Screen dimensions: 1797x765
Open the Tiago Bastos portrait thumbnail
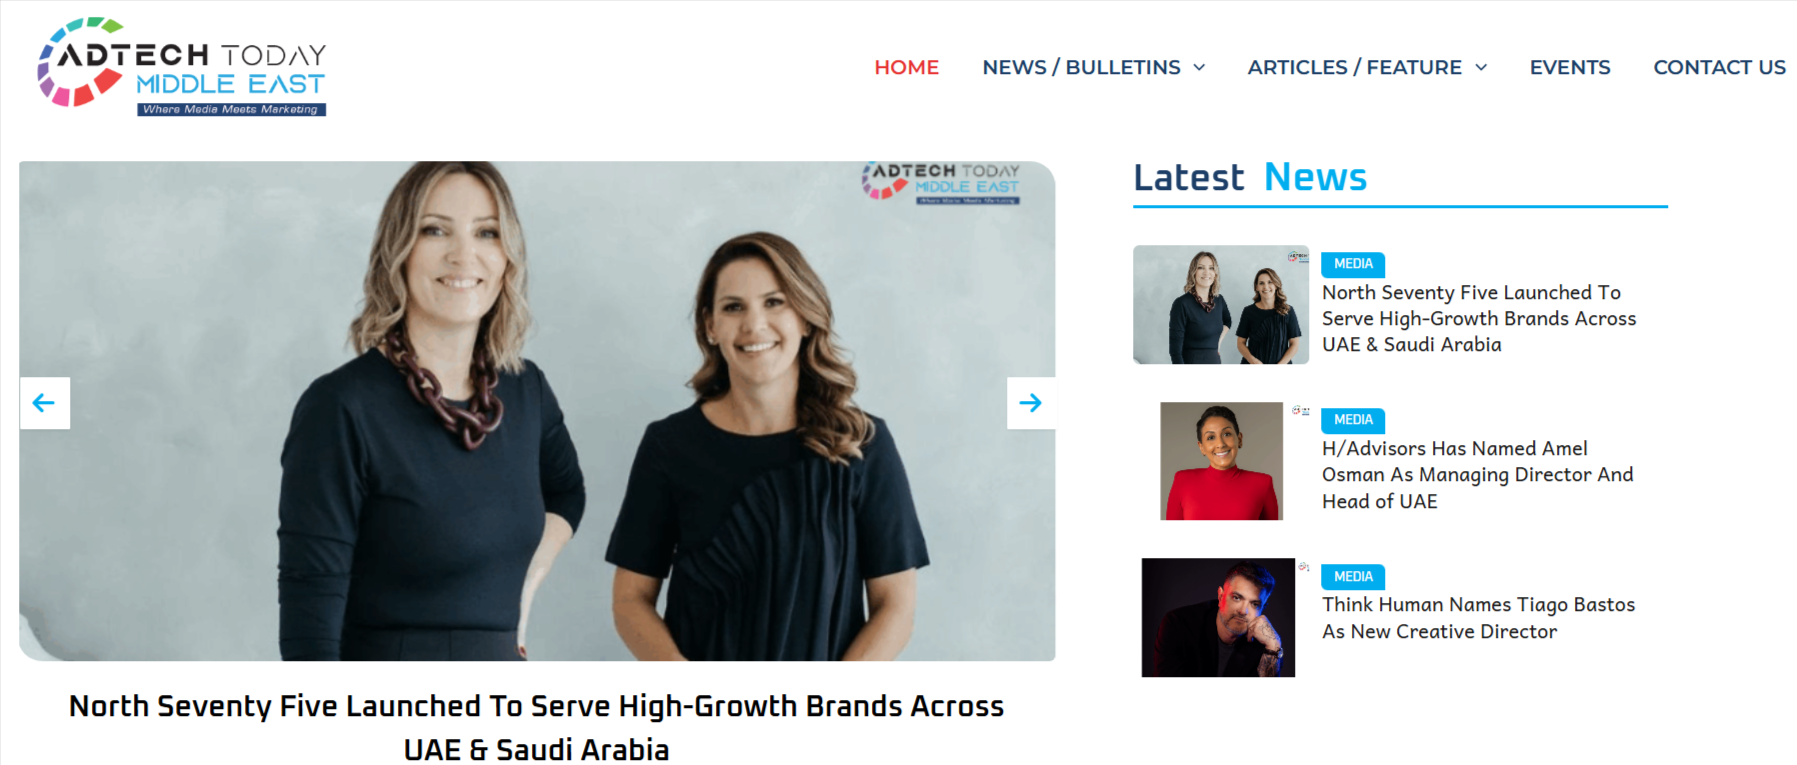1218,617
